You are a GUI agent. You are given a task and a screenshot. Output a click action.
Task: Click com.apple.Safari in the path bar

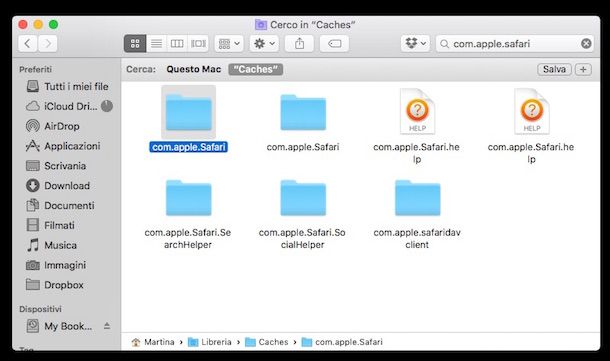coord(342,342)
